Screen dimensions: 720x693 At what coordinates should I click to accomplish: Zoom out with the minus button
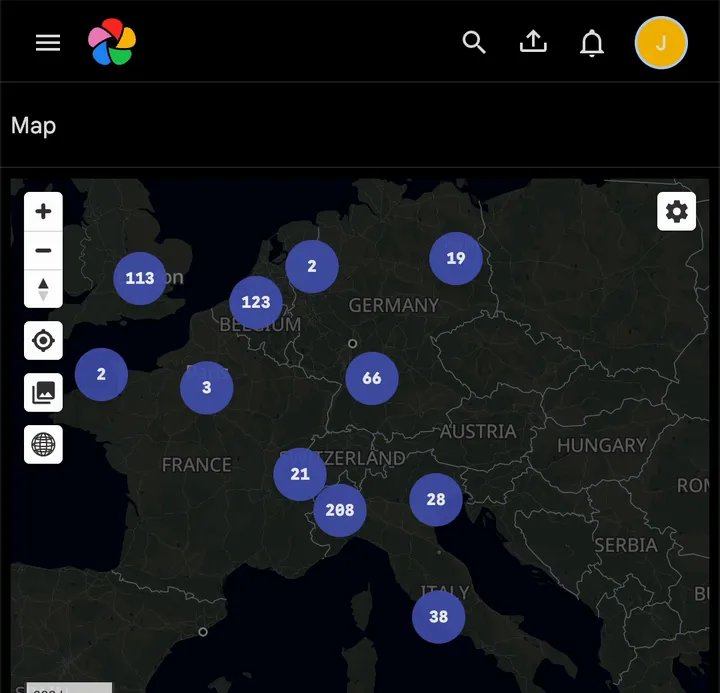click(43, 250)
